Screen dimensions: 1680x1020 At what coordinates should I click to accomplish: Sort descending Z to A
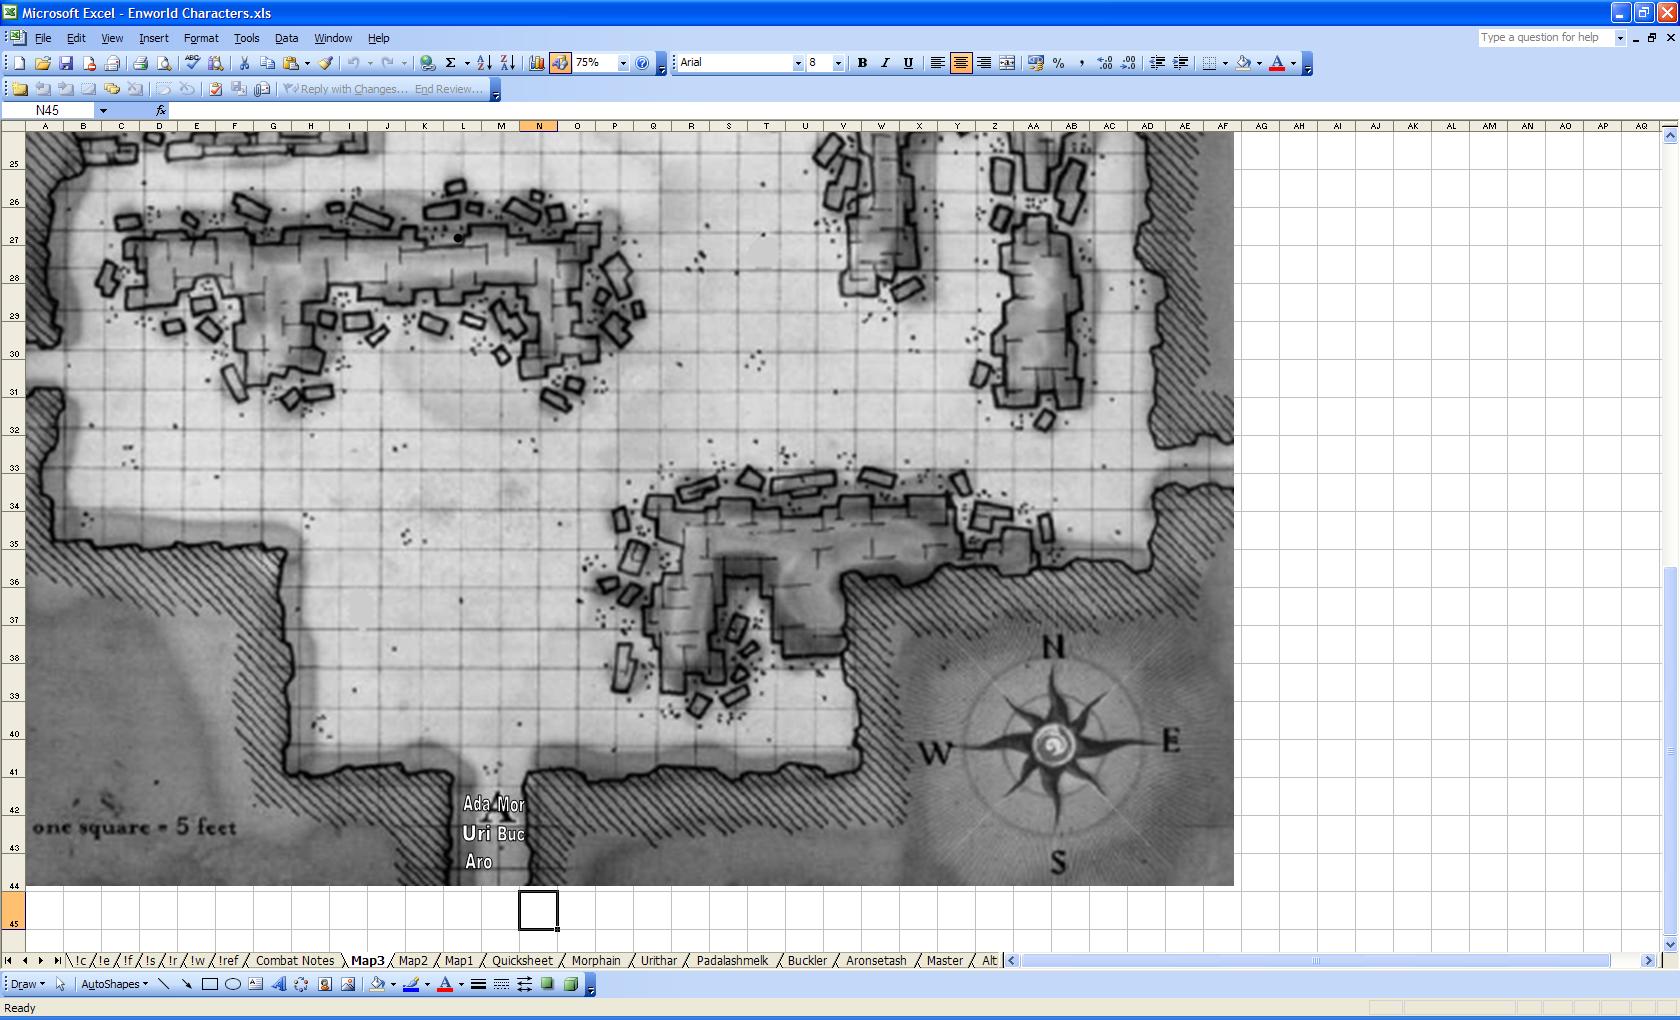(507, 63)
